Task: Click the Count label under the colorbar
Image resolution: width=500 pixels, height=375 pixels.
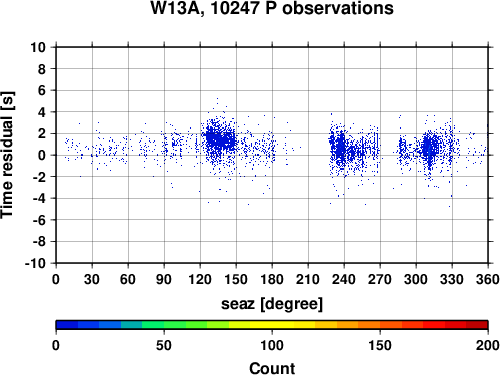Action: click(x=272, y=368)
